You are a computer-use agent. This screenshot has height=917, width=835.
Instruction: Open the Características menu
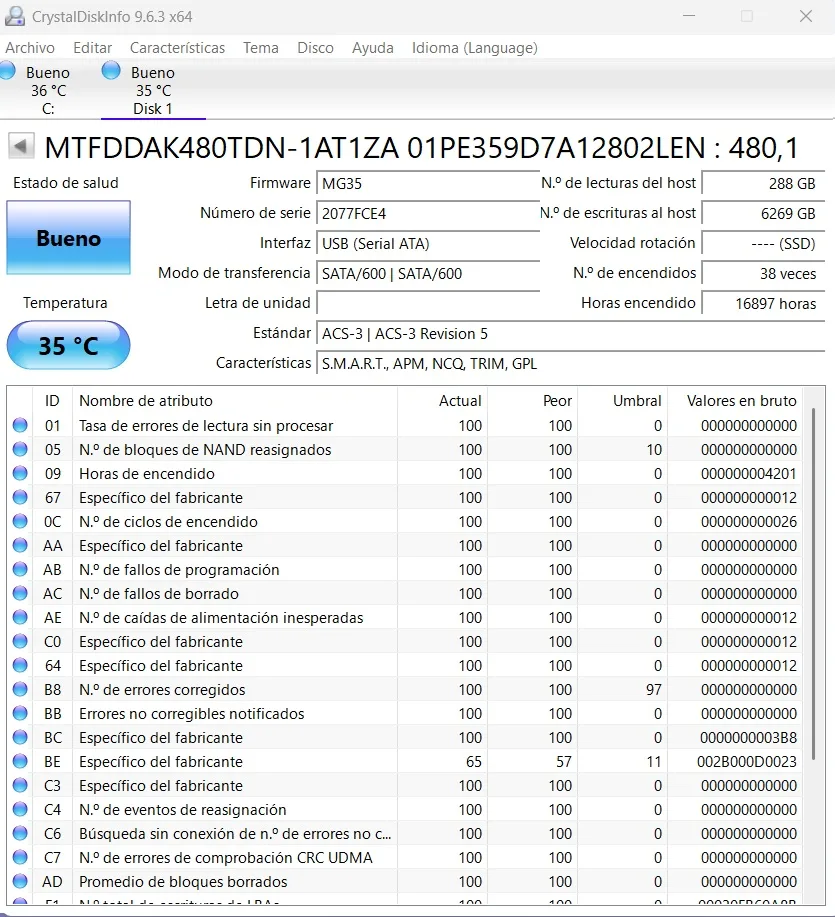click(177, 48)
